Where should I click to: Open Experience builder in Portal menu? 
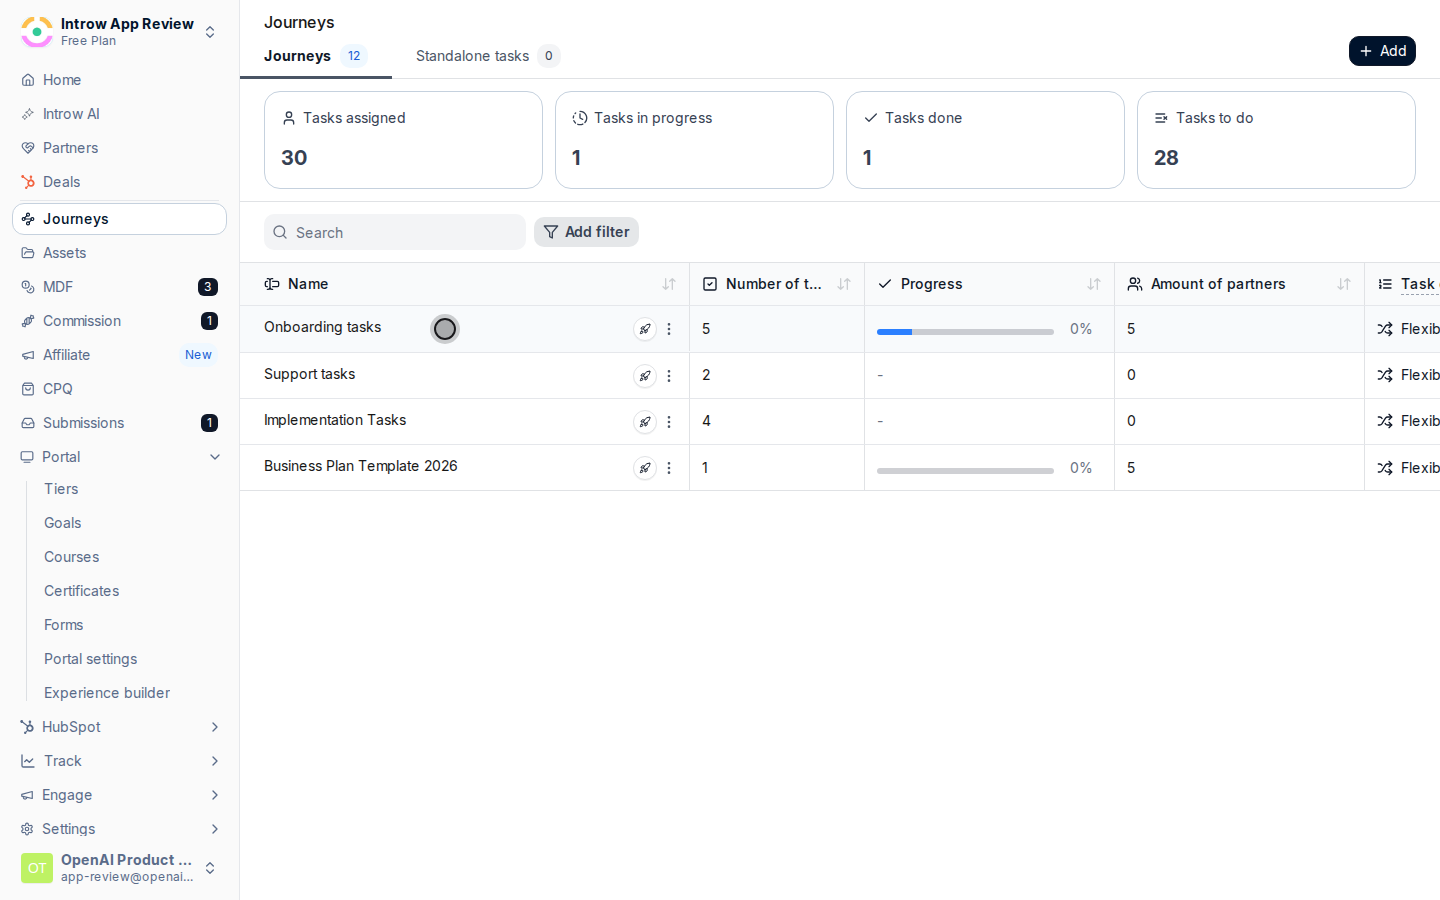click(x=107, y=693)
